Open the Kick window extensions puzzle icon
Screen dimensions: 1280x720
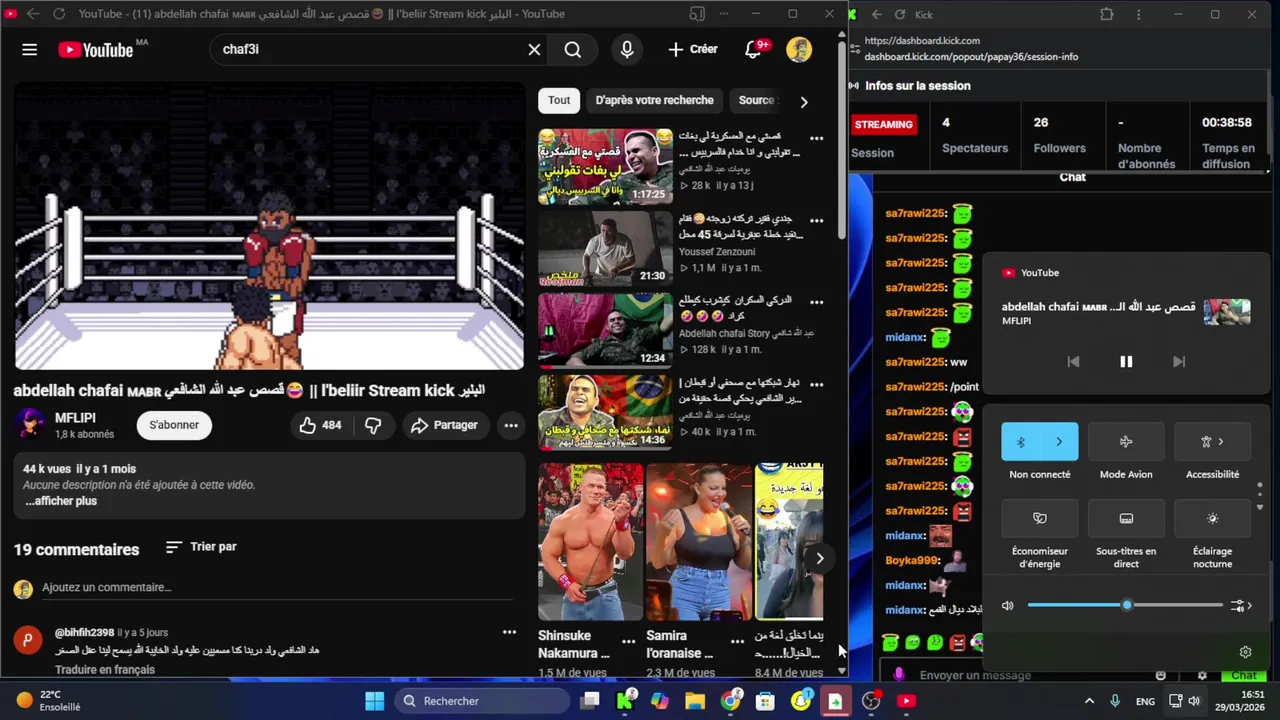[1107, 14]
